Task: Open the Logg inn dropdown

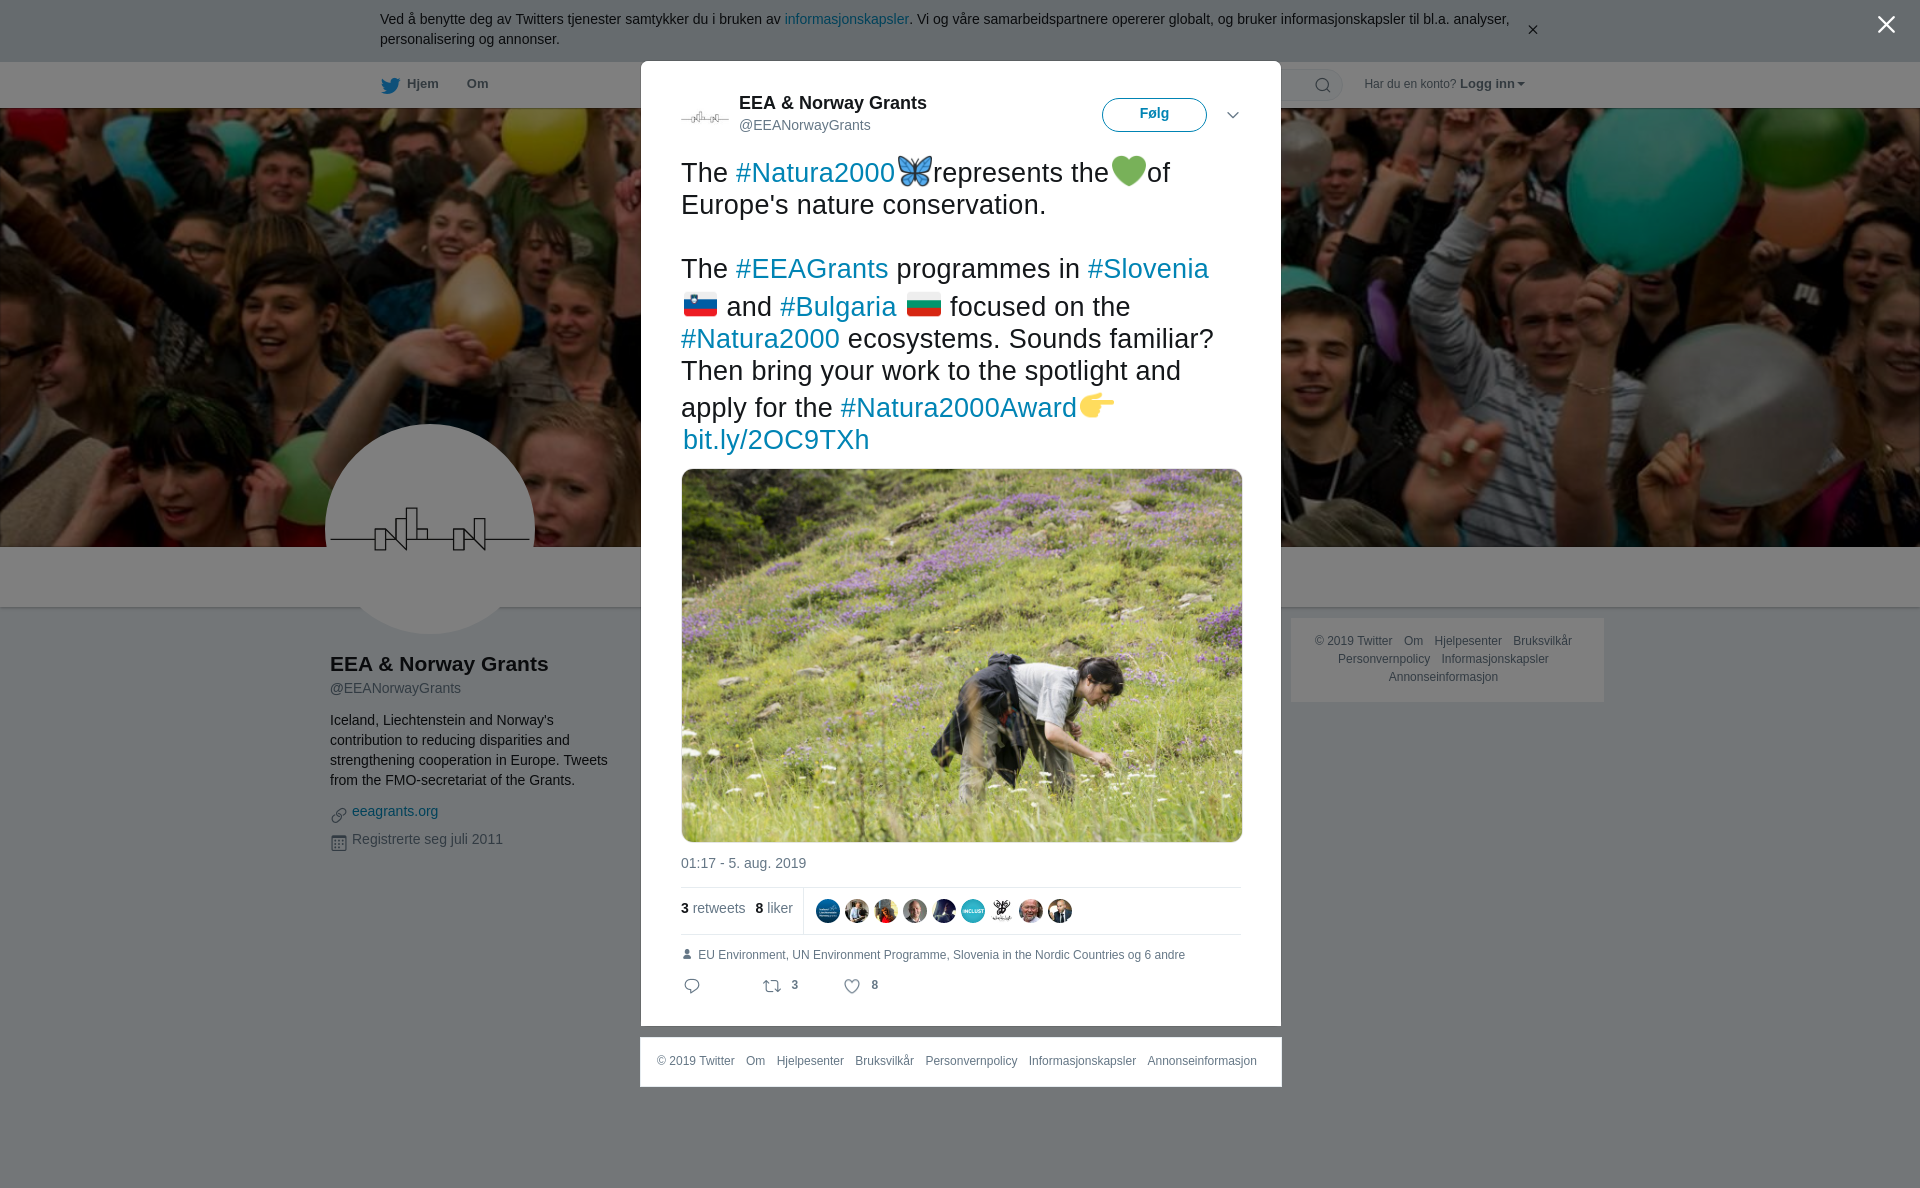Action: [x=1492, y=84]
